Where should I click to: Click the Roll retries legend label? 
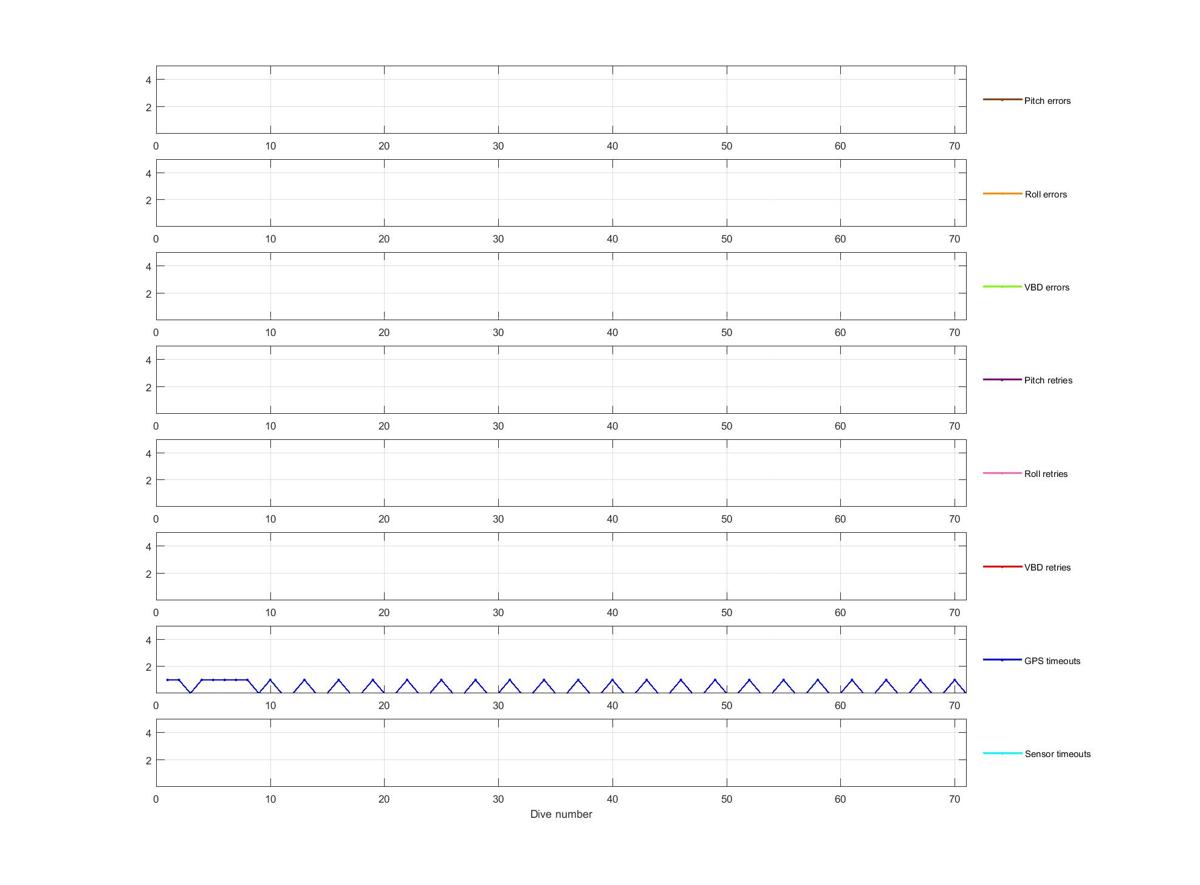pos(1046,474)
